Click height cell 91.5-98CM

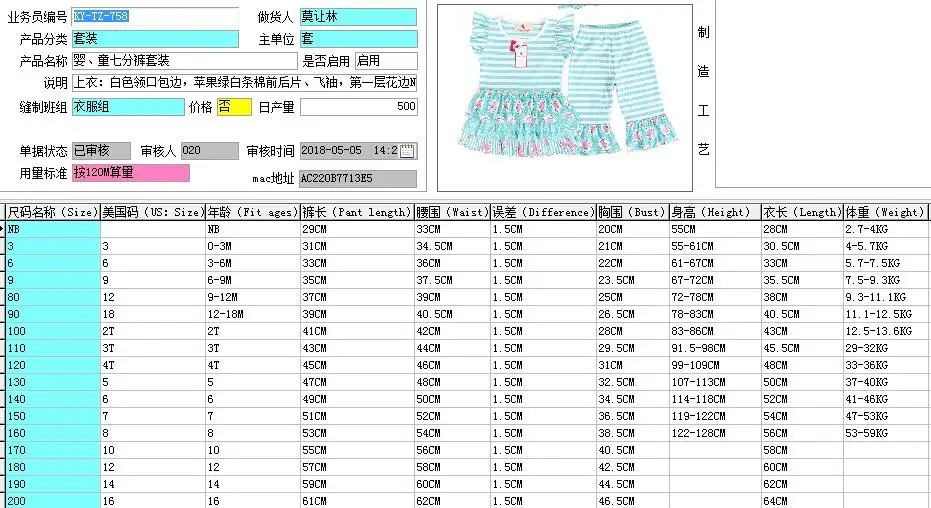(x=715, y=348)
